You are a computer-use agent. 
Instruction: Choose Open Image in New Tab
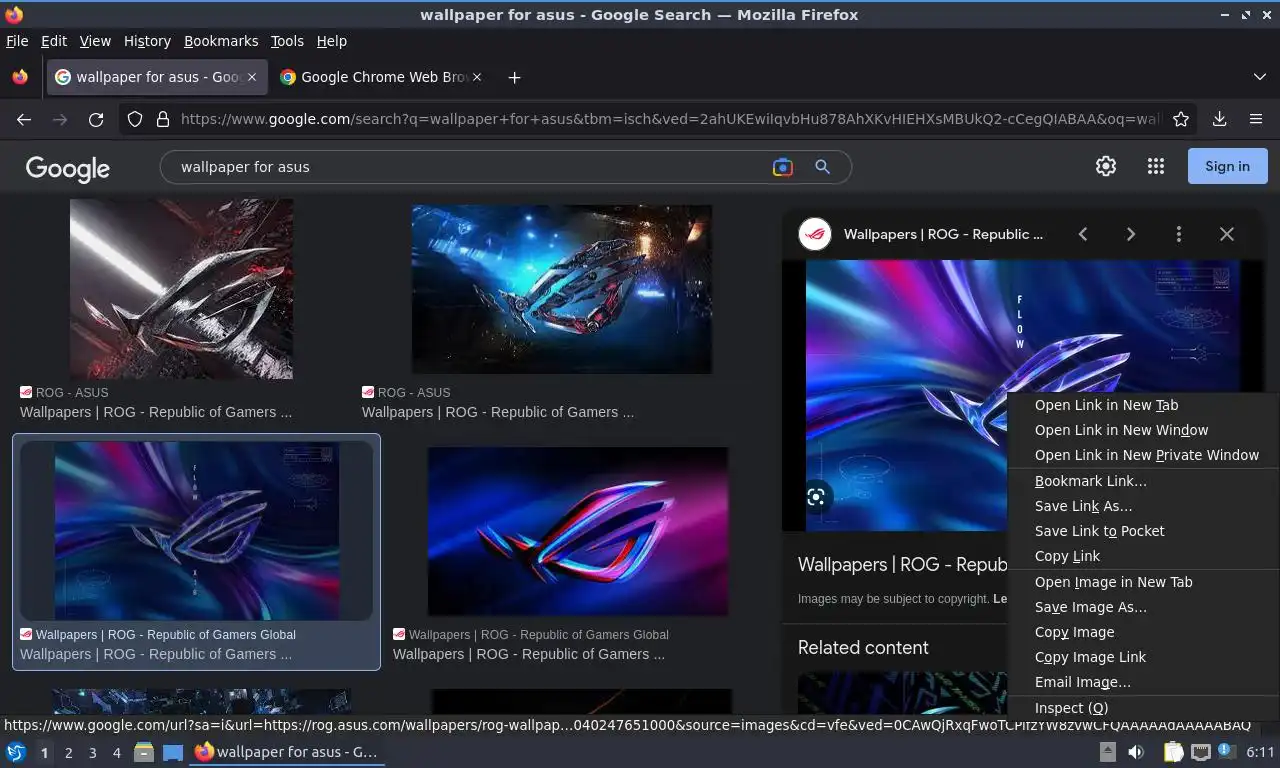[1143, 582]
